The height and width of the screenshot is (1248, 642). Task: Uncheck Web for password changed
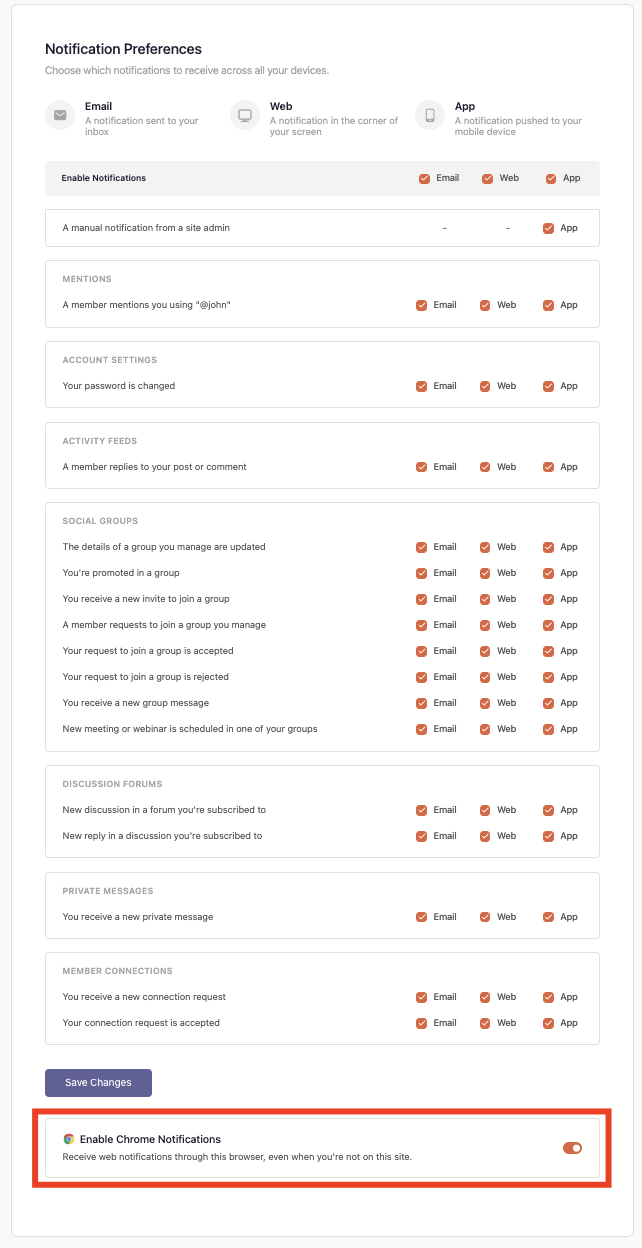pyautogui.click(x=485, y=386)
